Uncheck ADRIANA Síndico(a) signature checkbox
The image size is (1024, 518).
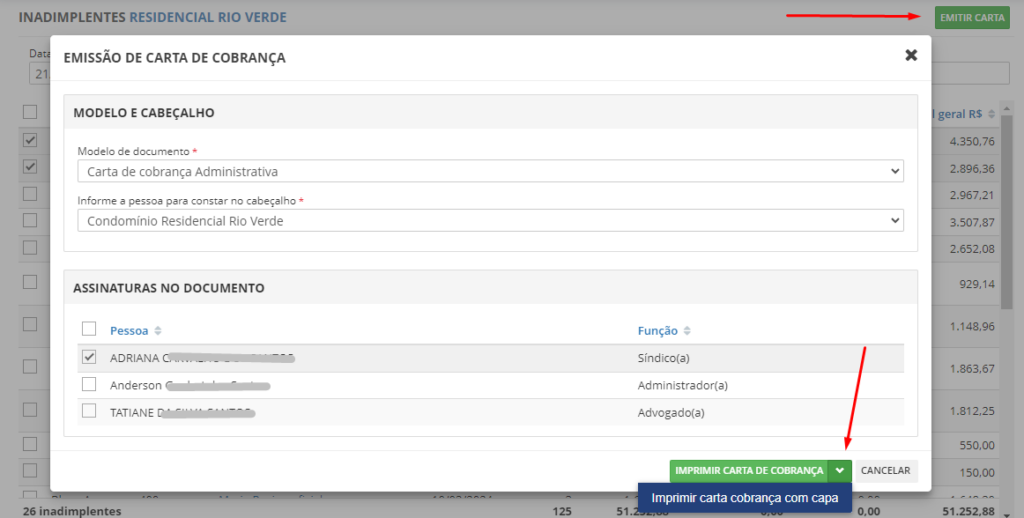[89, 357]
